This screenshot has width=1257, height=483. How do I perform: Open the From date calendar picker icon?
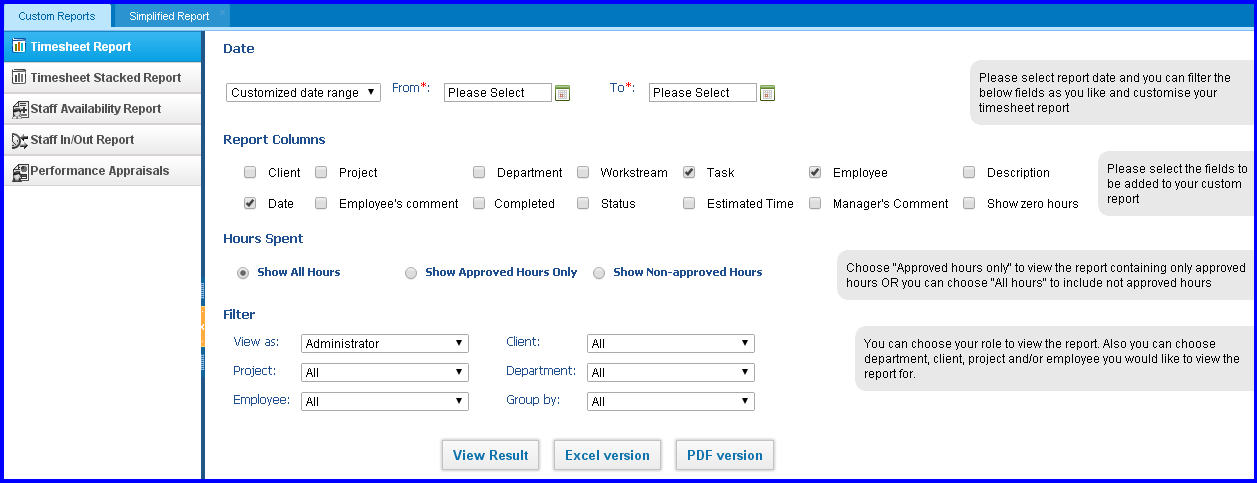pos(562,93)
